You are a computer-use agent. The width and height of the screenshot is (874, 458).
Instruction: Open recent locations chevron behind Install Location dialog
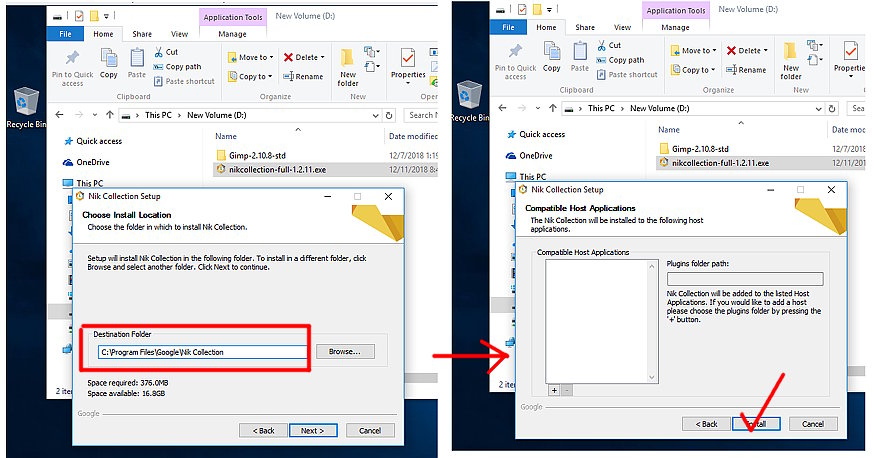[x=95, y=115]
